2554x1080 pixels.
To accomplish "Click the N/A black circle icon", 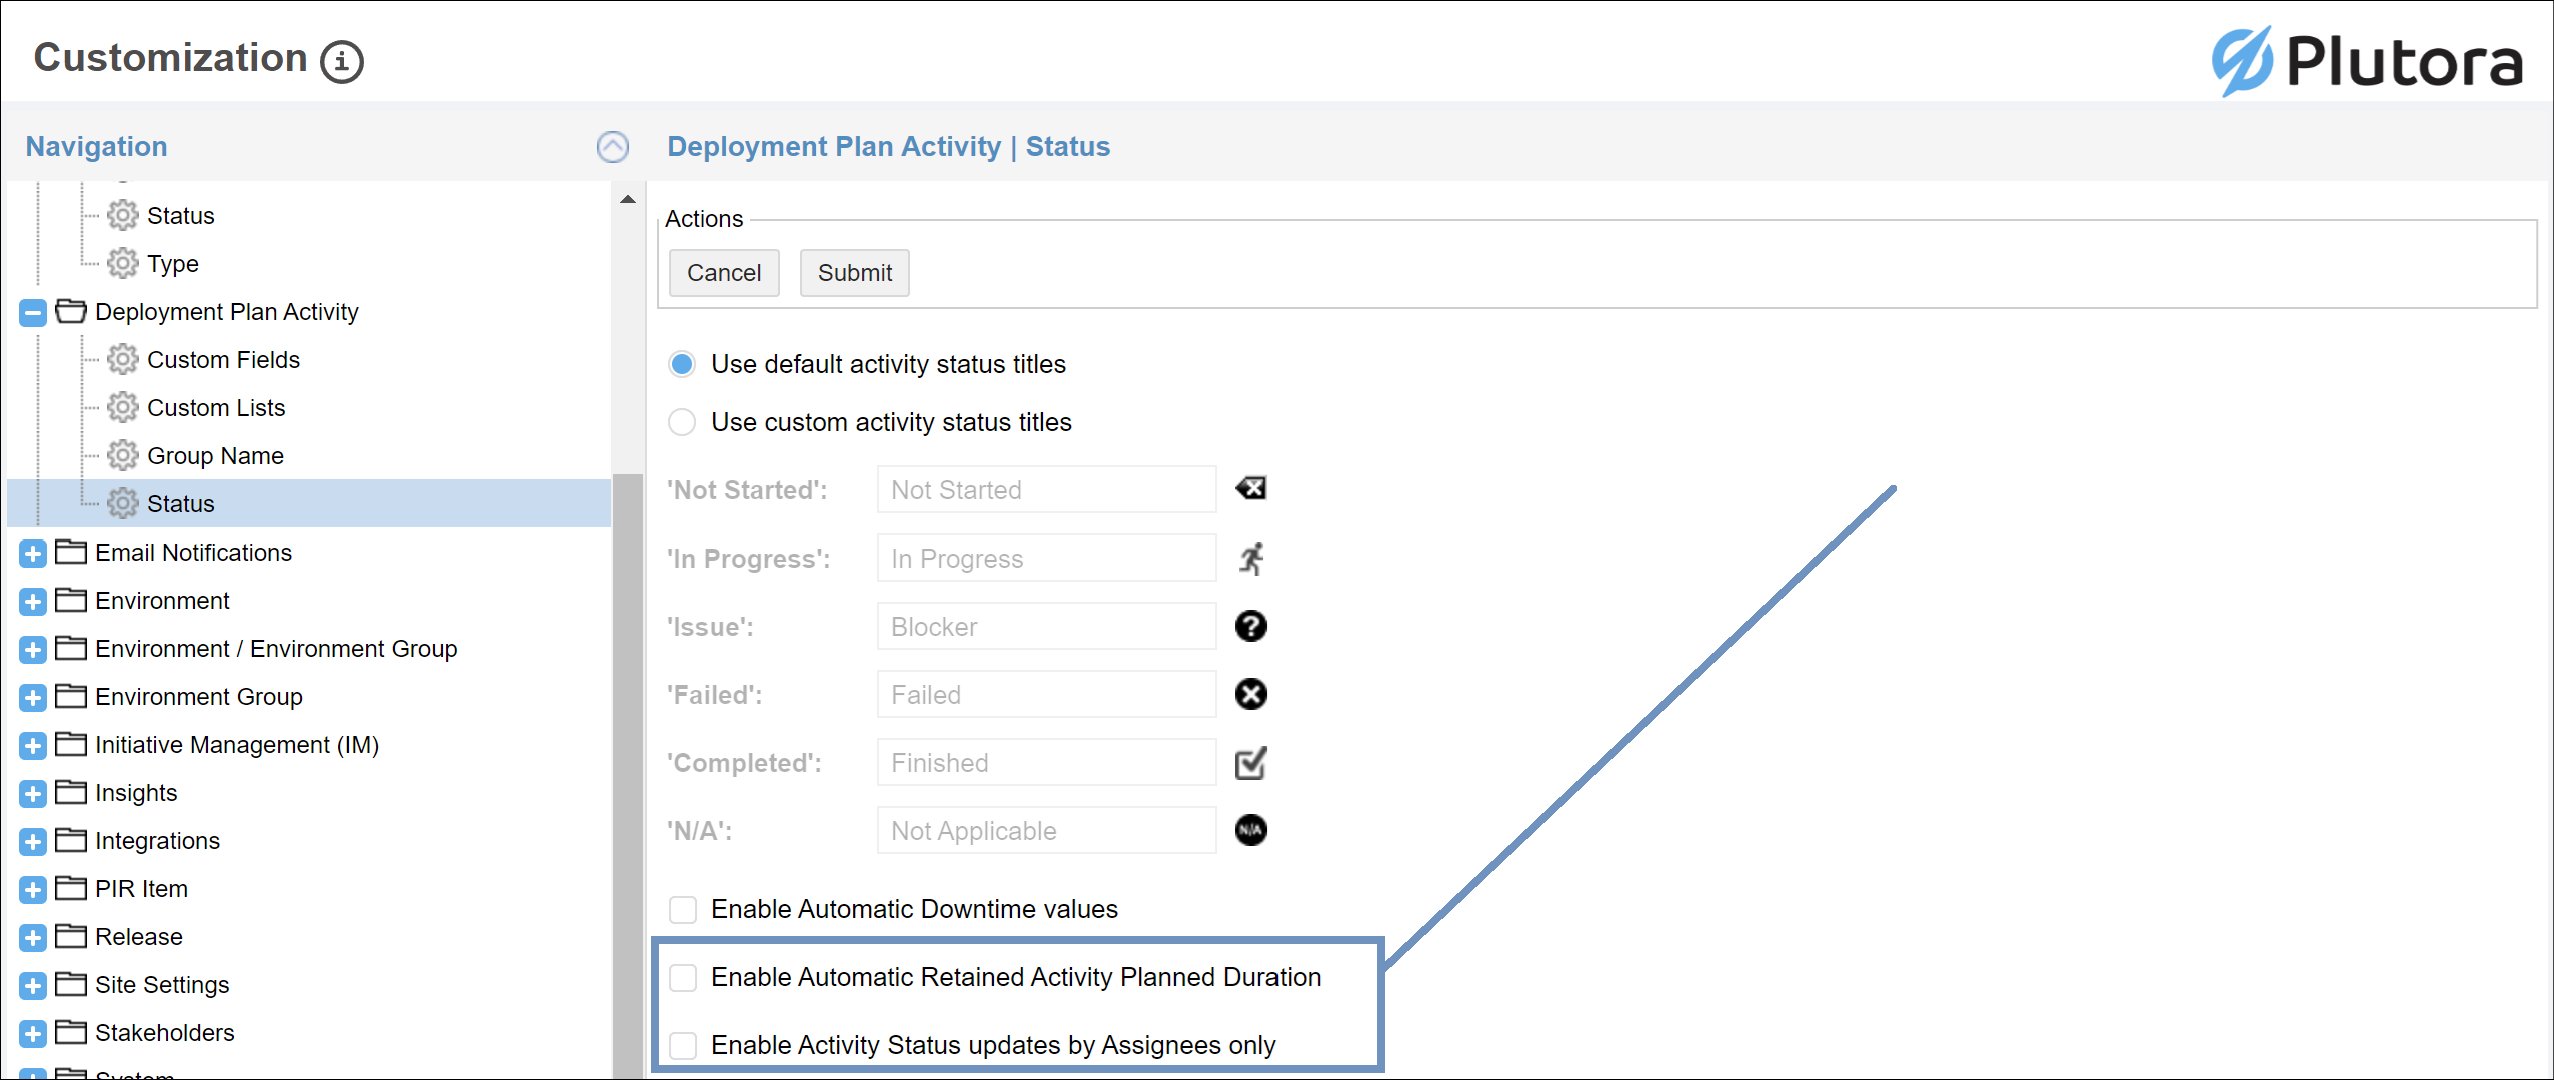I will click(1250, 830).
